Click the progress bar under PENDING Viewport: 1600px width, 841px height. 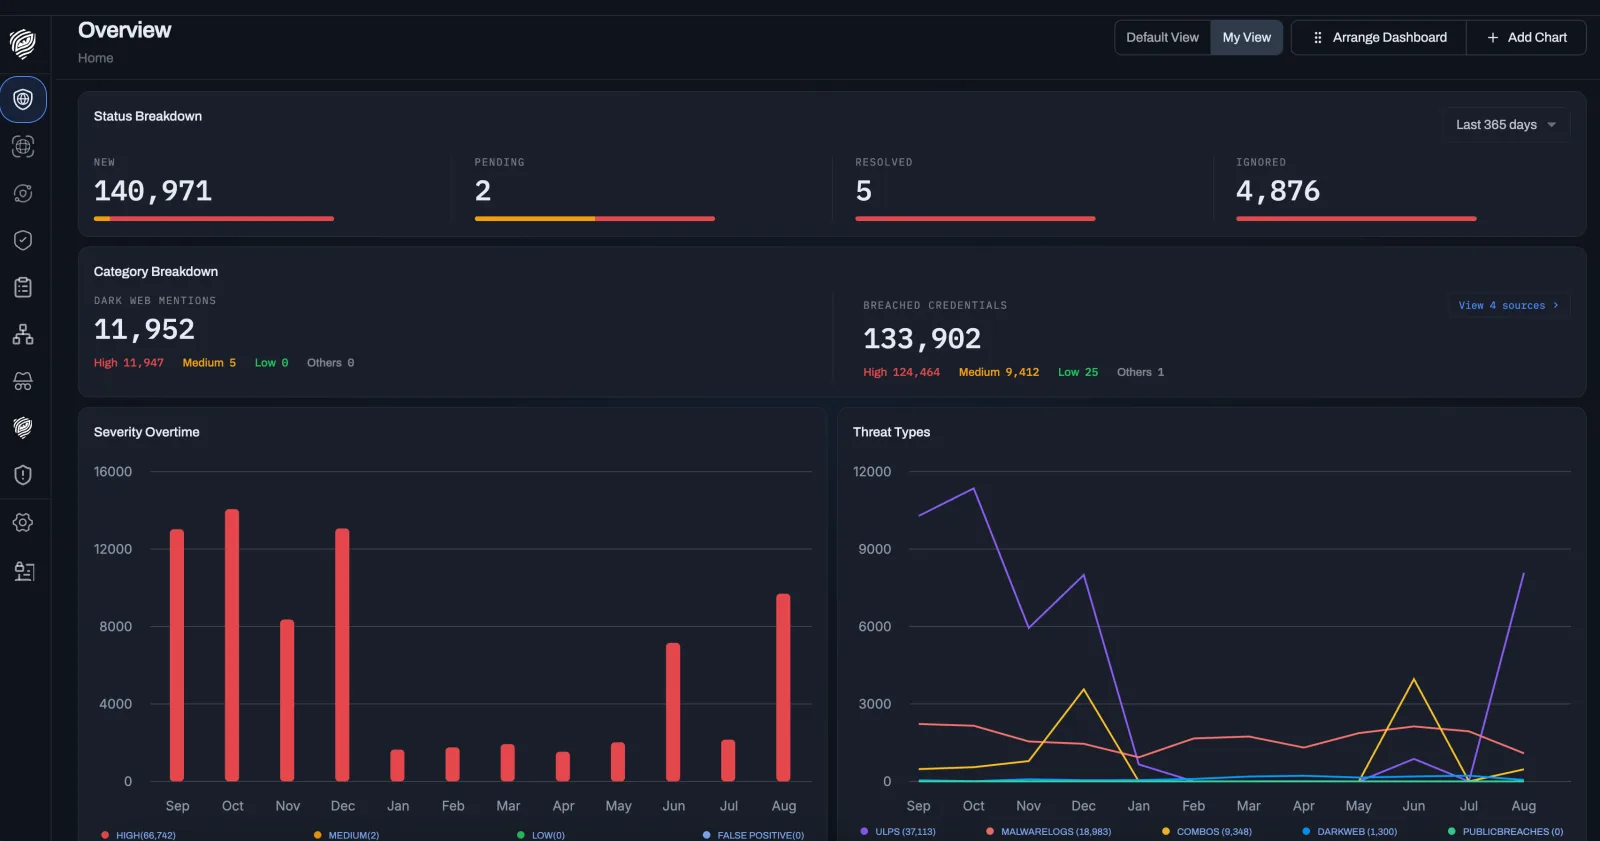(x=595, y=218)
